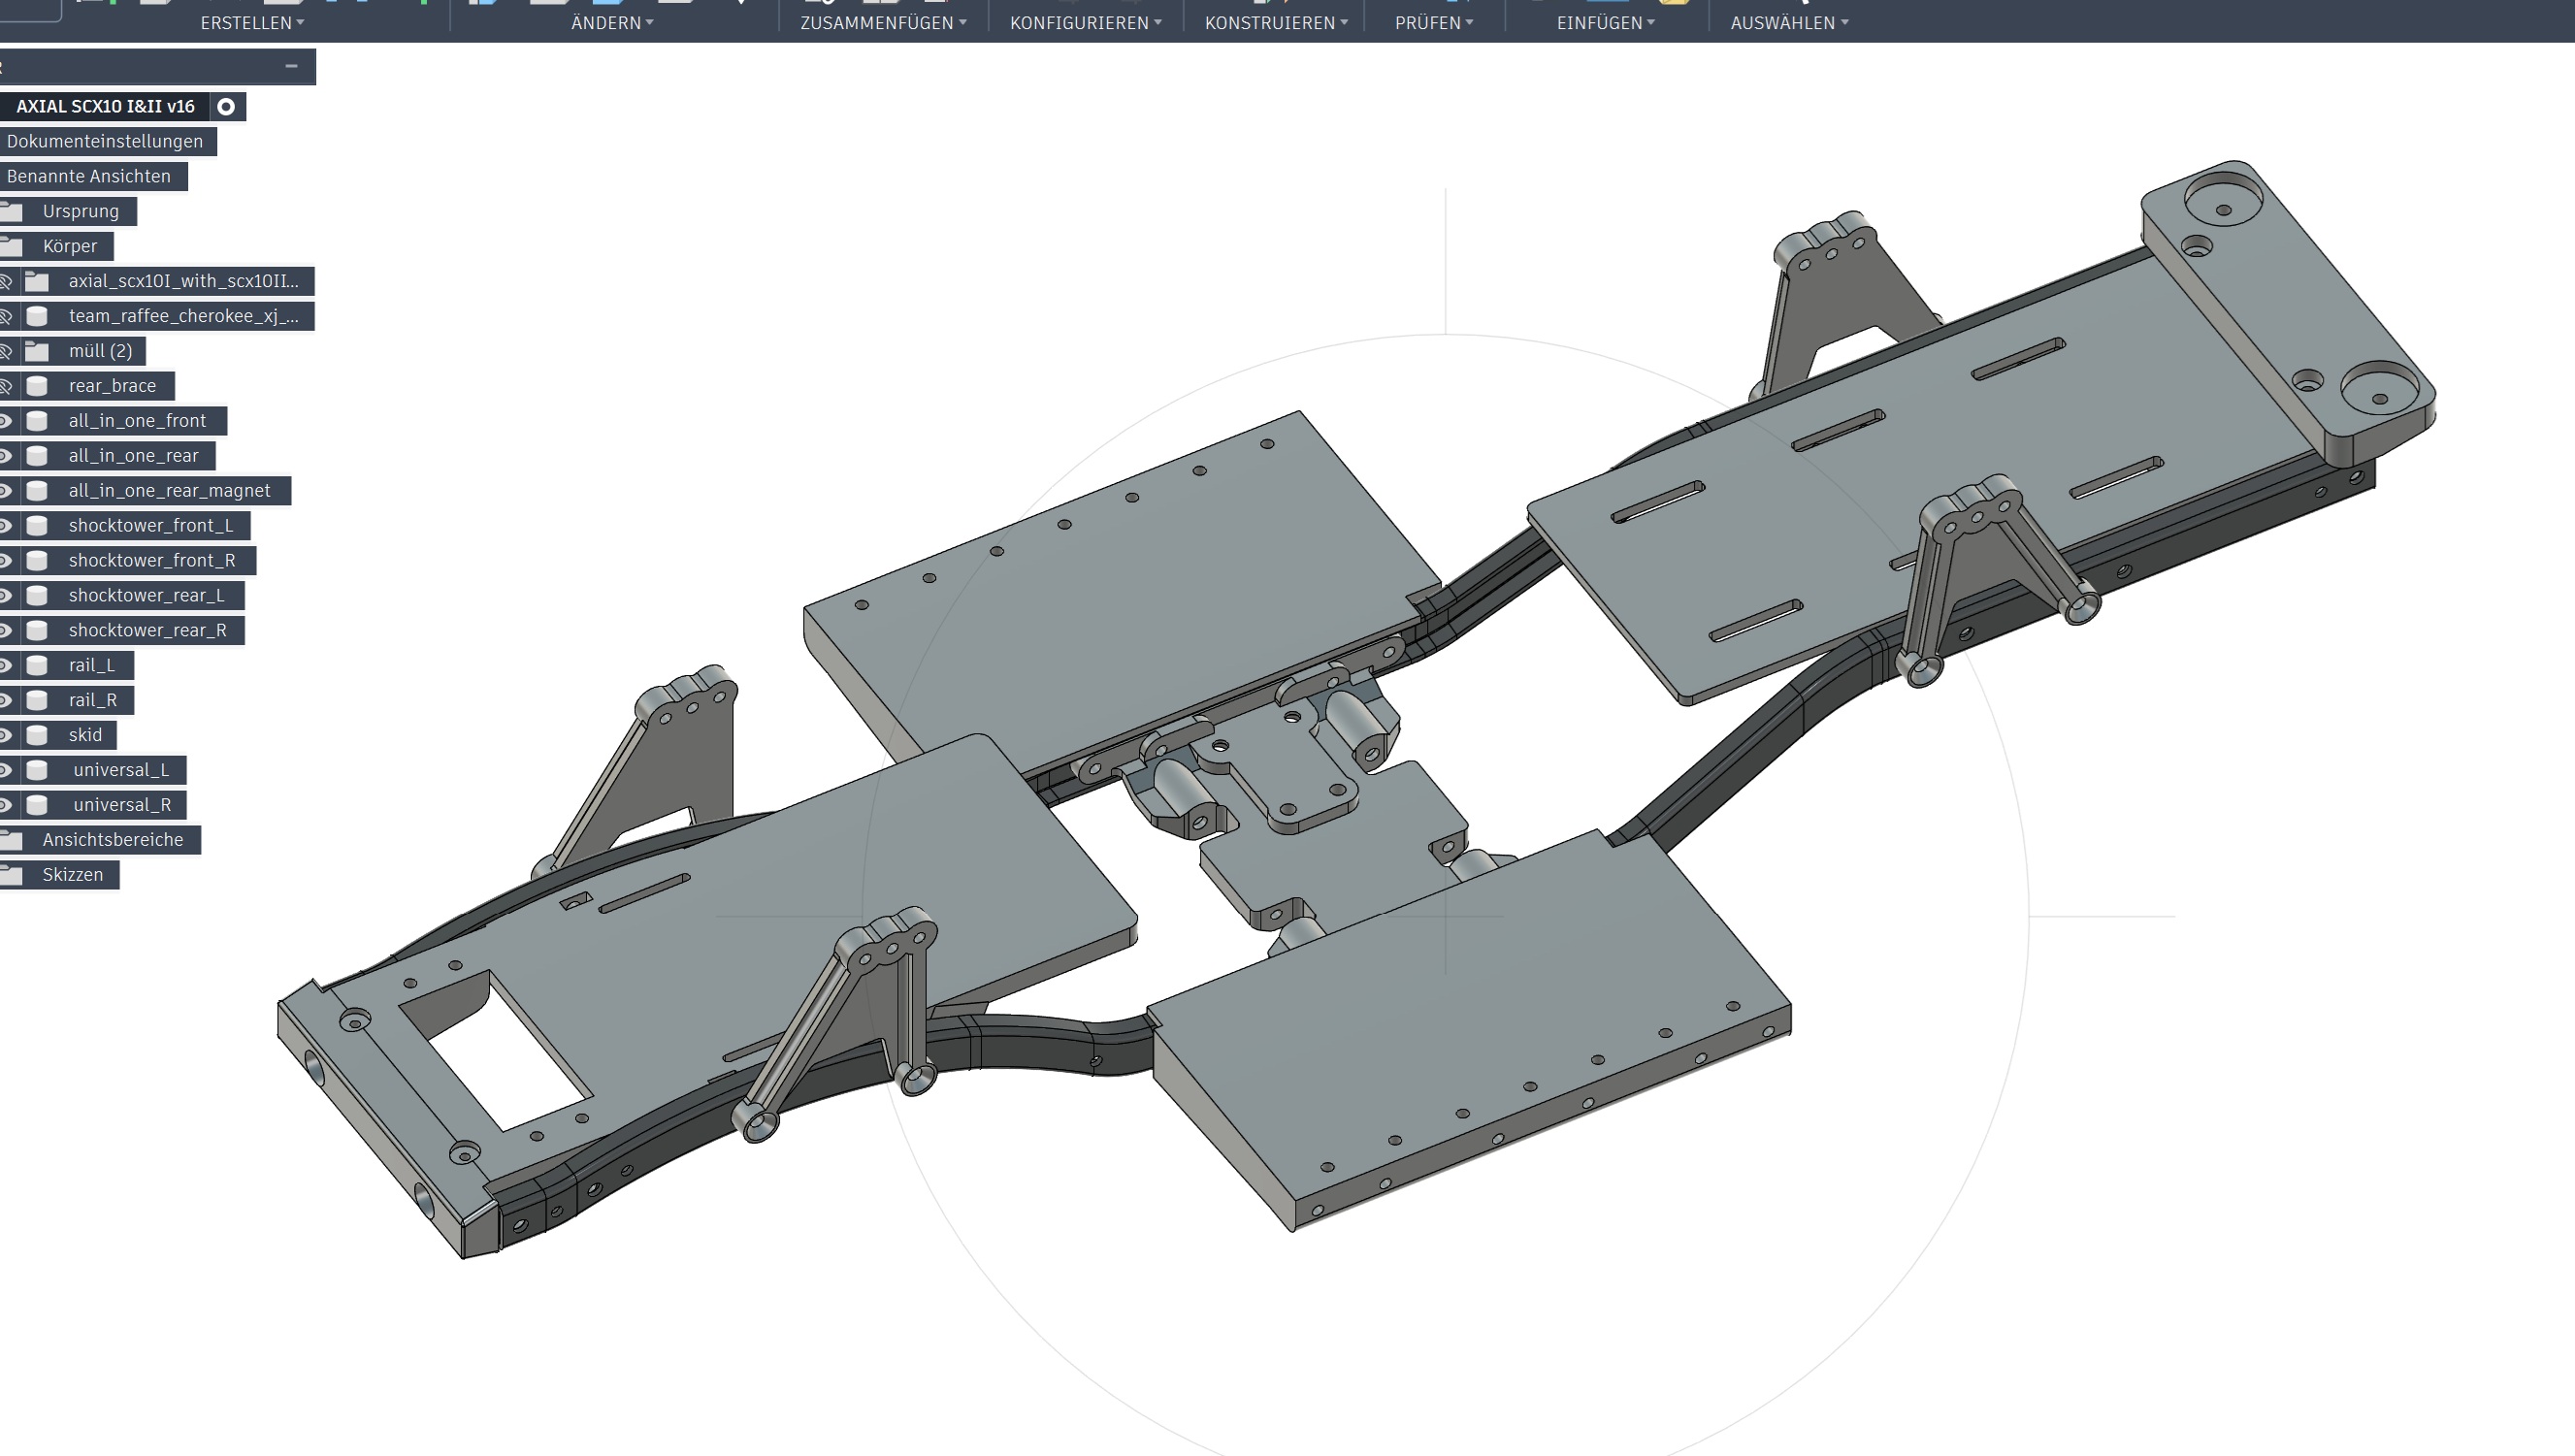This screenshot has width=2575, height=1456.
Task: Select the label 'müll (2)'
Action: (x=100, y=351)
